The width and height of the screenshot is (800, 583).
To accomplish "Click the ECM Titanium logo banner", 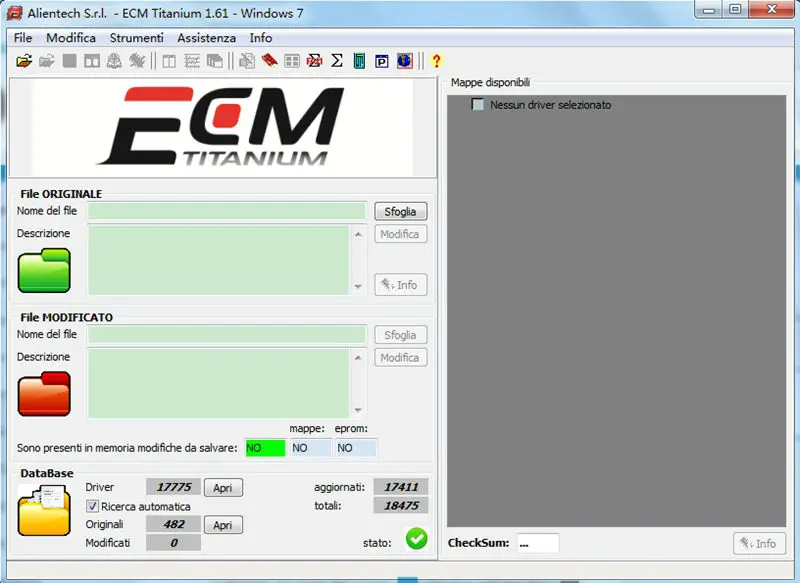I will pos(222,128).
